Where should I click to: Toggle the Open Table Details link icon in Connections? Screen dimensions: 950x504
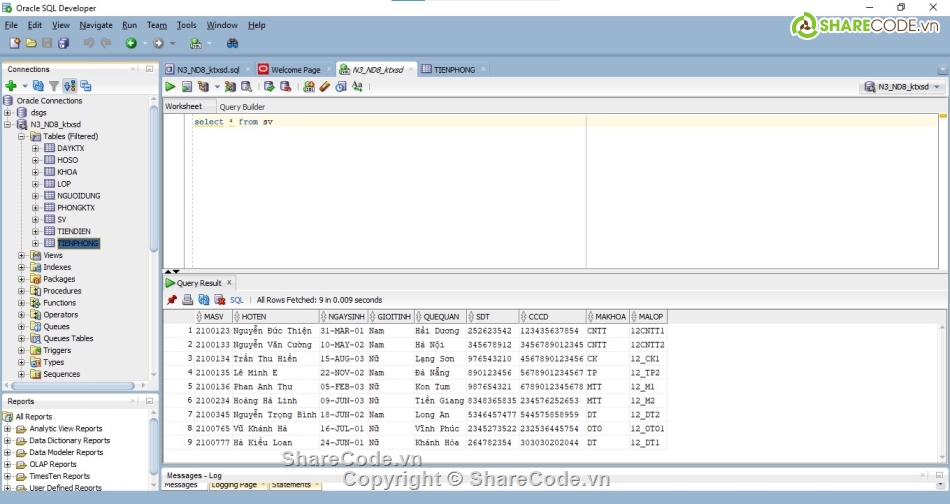click(70, 86)
